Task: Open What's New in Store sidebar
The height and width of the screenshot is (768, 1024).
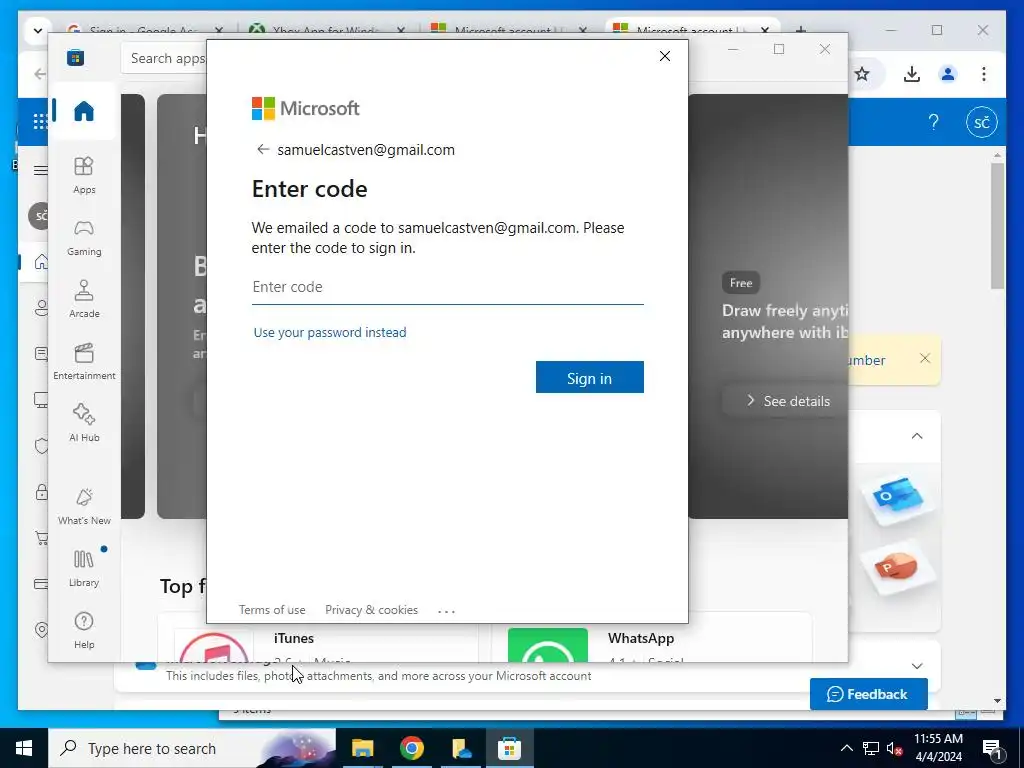Action: point(84,507)
